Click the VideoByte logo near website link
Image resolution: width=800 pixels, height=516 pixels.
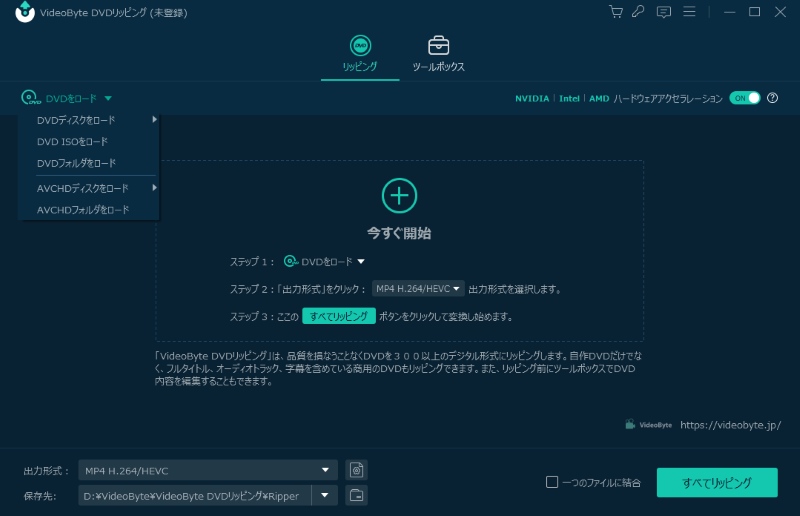(648, 425)
